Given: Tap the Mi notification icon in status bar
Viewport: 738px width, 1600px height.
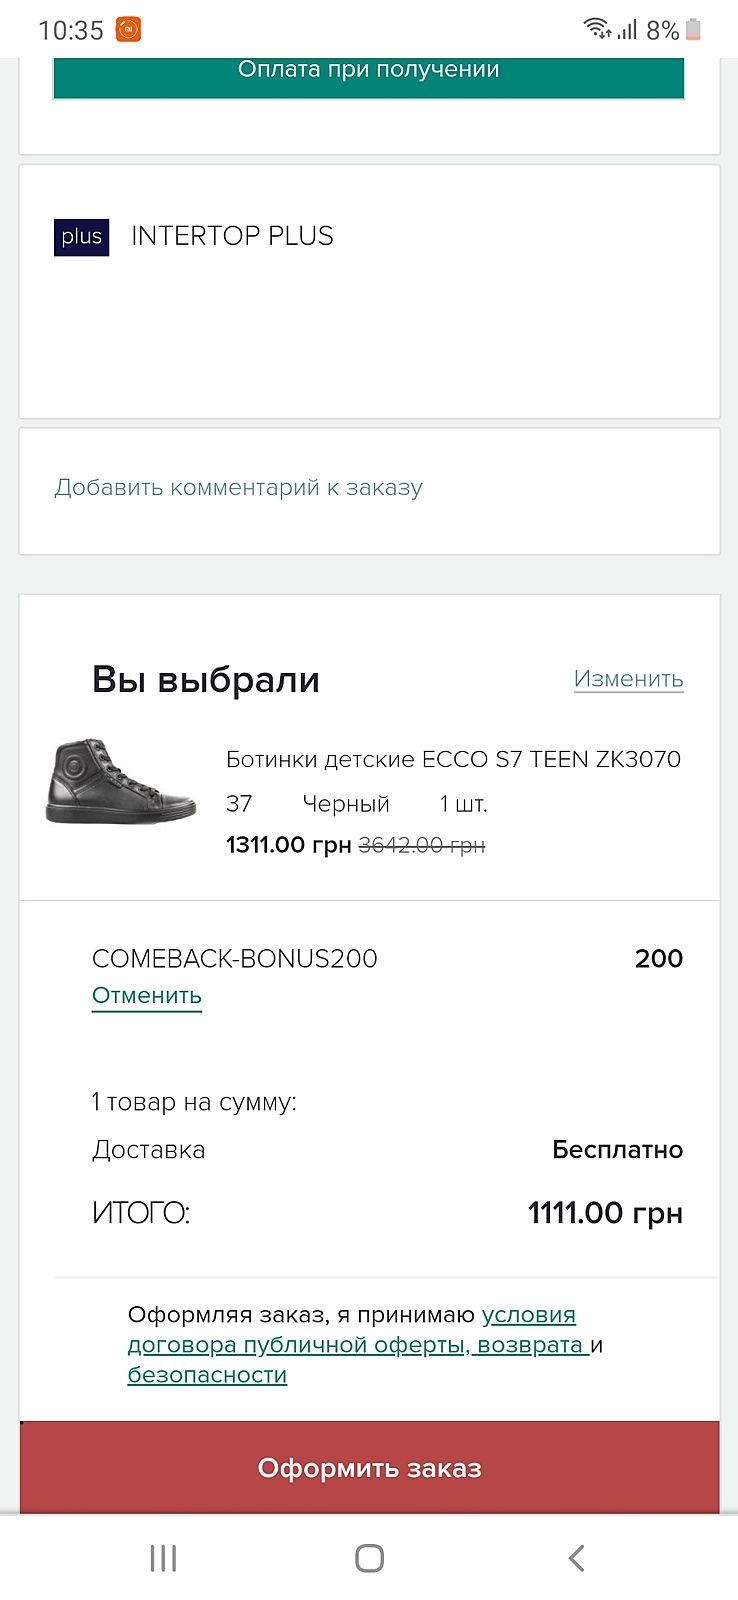Looking at the screenshot, I should [129, 30].
